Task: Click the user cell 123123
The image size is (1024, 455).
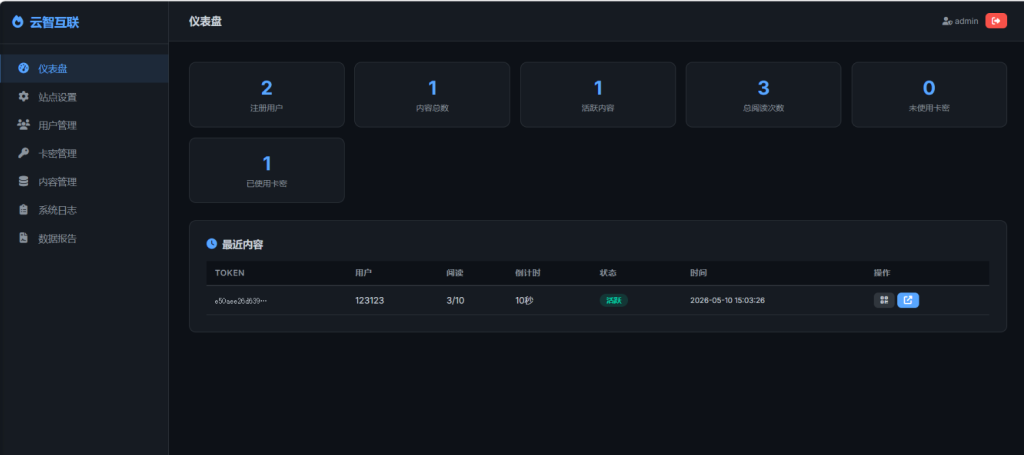Action: [370, 300]
